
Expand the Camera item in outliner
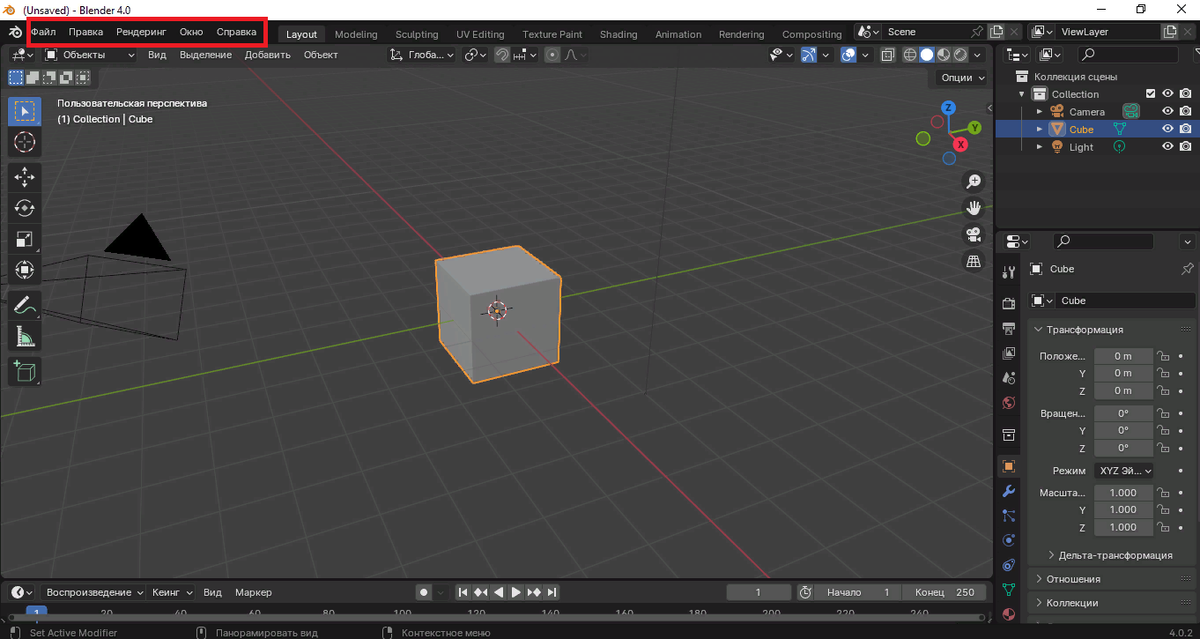pyautogui.click(x=1040, y=111)
